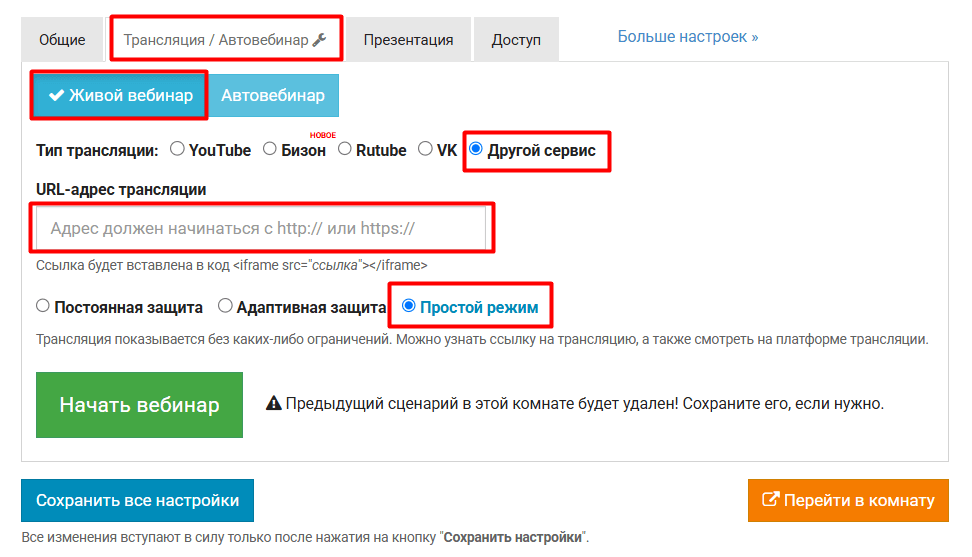Click the warning triangle icon
The height and width of the screenshot is (557, 972).
pos(272,405)
